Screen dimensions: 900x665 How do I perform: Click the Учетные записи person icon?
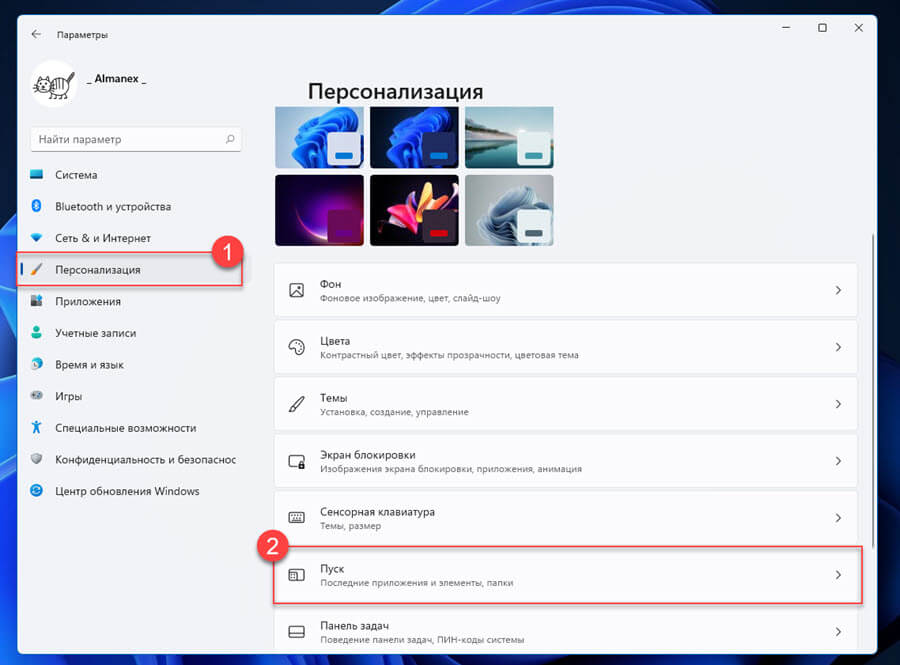(36, 332)
